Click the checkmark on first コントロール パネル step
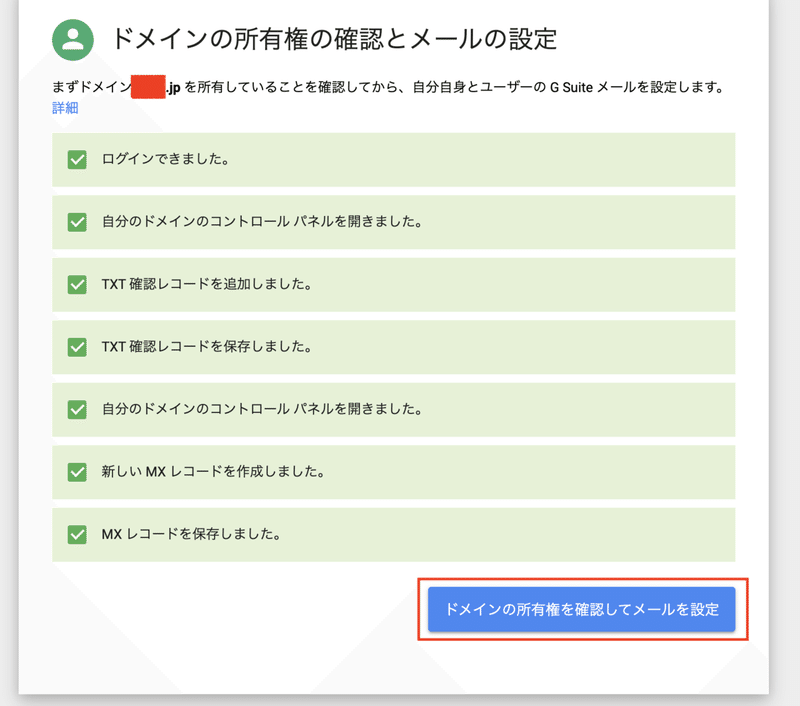The height and width of the screenshot is (706, 800). click(77, 222)
